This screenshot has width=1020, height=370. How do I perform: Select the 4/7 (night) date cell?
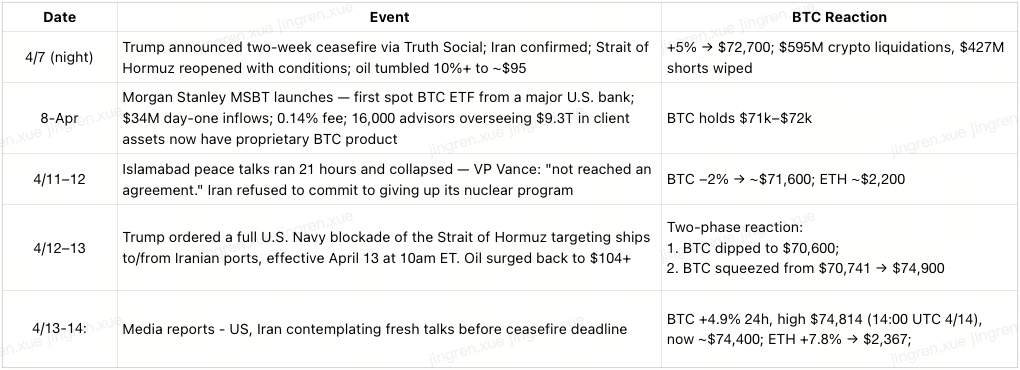[59, 57]
